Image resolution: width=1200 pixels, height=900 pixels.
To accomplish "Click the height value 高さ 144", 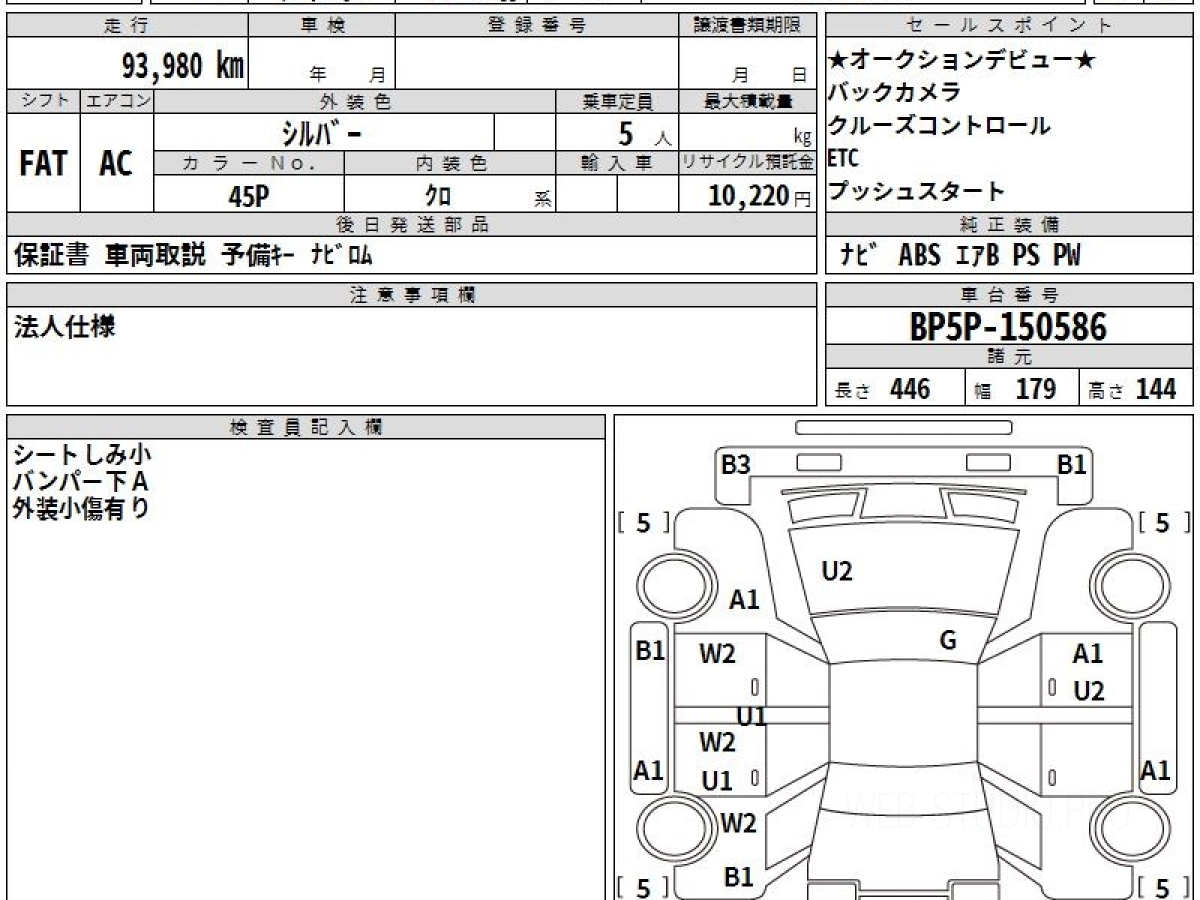I will (x=1133, y=389).
